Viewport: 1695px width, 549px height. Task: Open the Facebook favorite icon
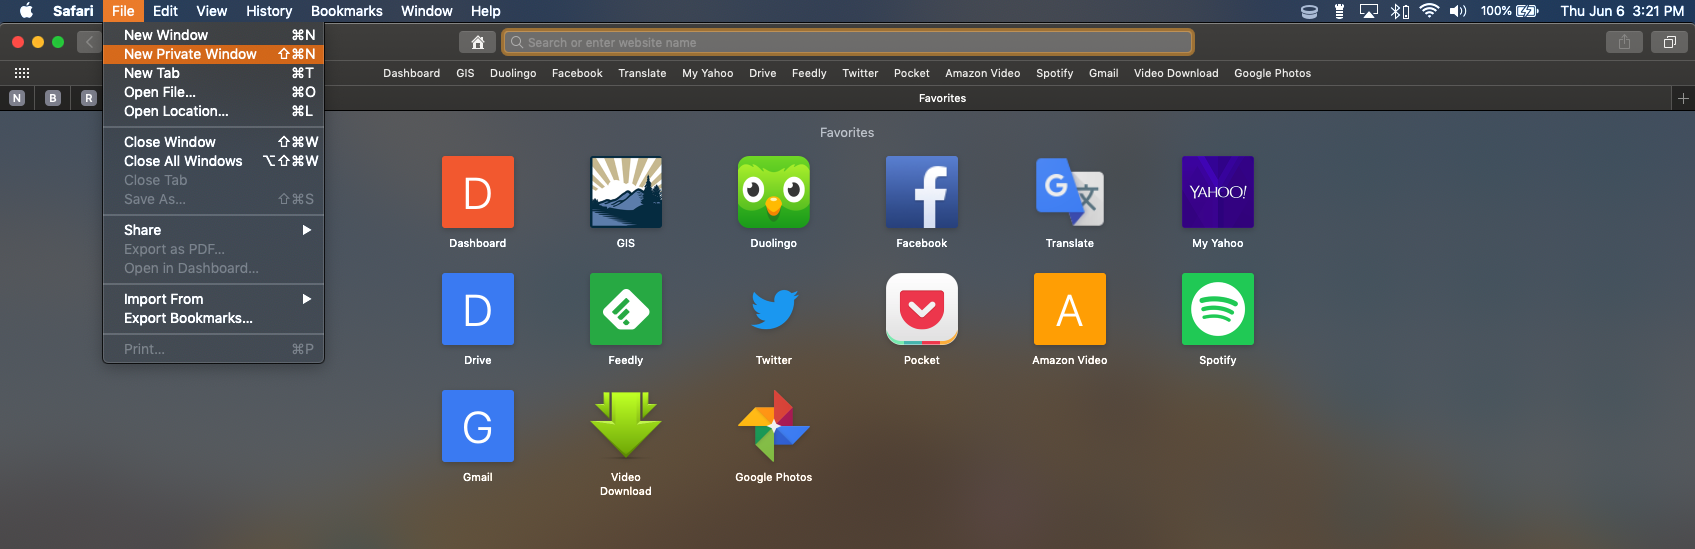(922, 192)
